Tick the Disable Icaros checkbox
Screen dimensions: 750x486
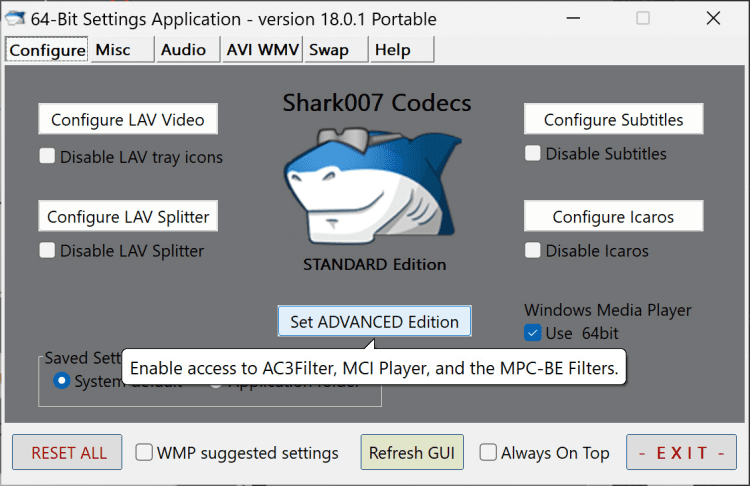534,250
